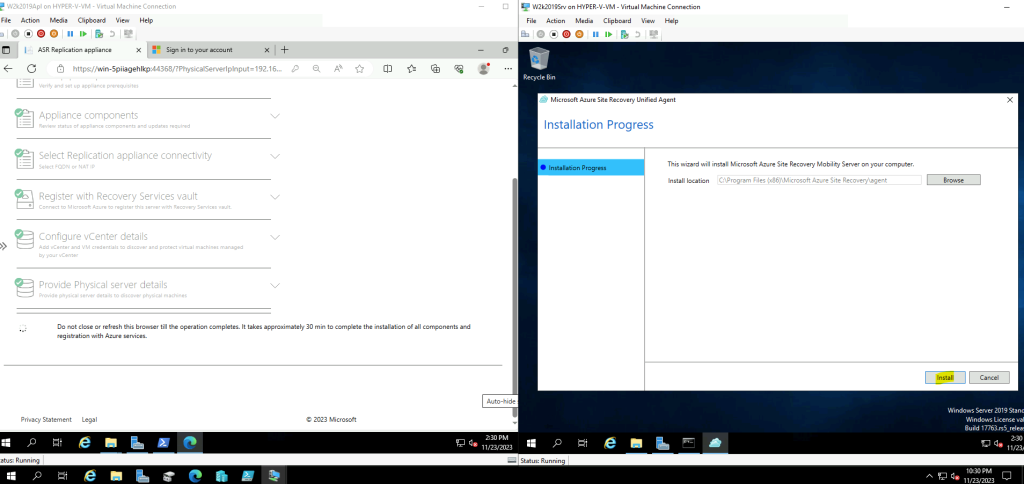Click the Turn Off button in W2k2019Srv toolbar

[554, 34]
